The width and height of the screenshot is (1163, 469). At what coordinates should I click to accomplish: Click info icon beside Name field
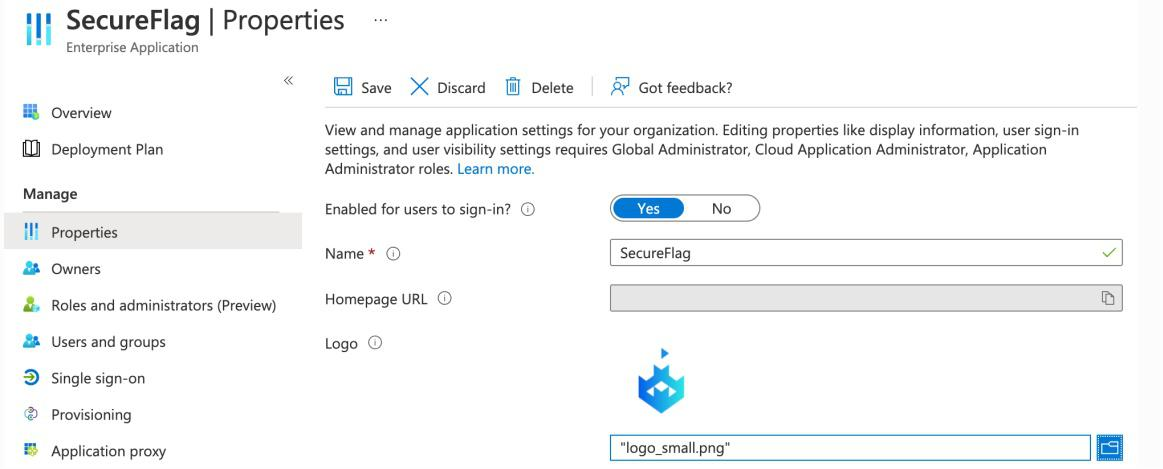coord(394,254)
